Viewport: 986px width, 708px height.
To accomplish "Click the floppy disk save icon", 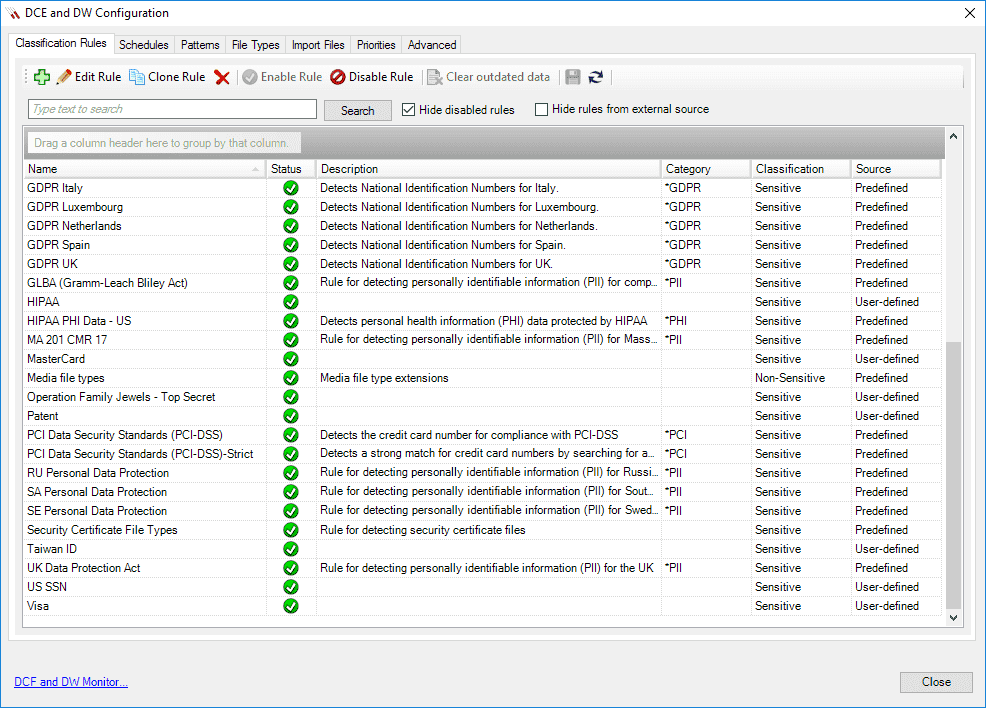I will (x=572, y=77).
